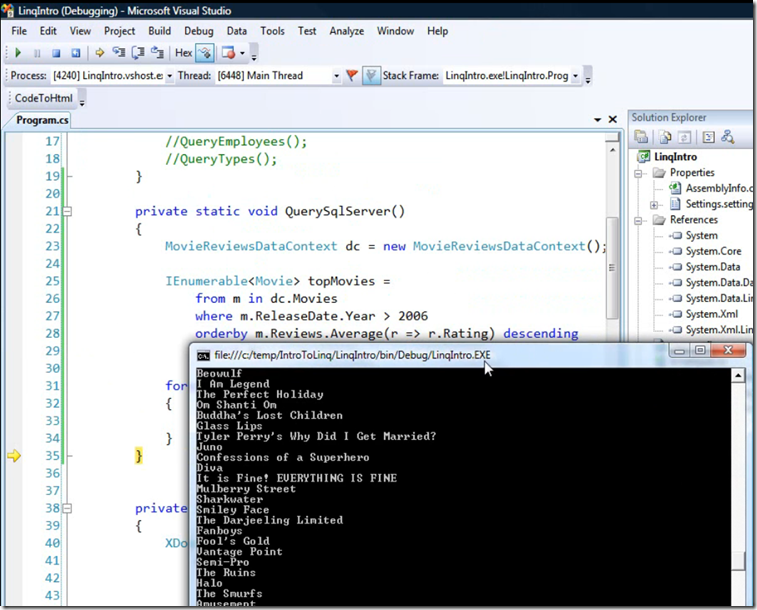Toggle the highlighted threads-in-source icon beside Hex
The width and height of the screenshot is (757, 610).
tap(205, 53)
